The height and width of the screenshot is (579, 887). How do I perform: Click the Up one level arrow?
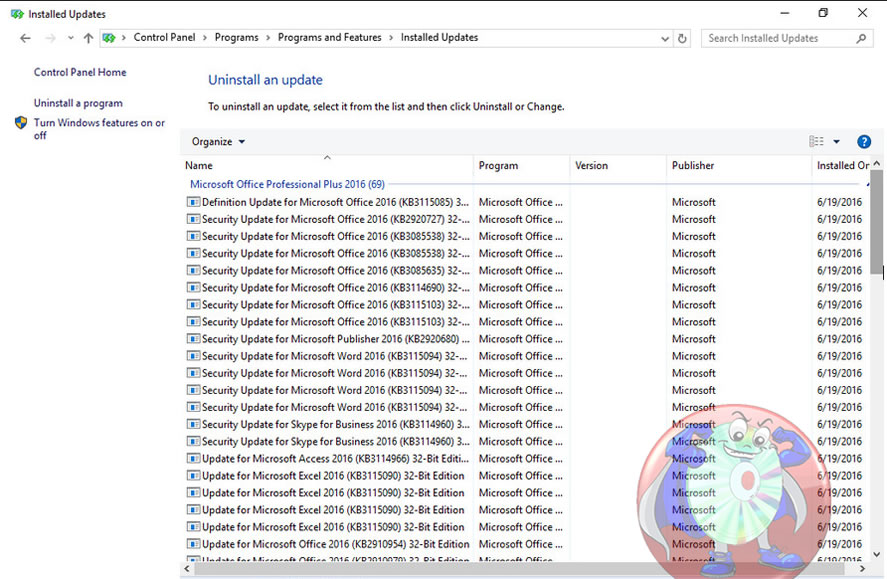click(x=88, y=38)
